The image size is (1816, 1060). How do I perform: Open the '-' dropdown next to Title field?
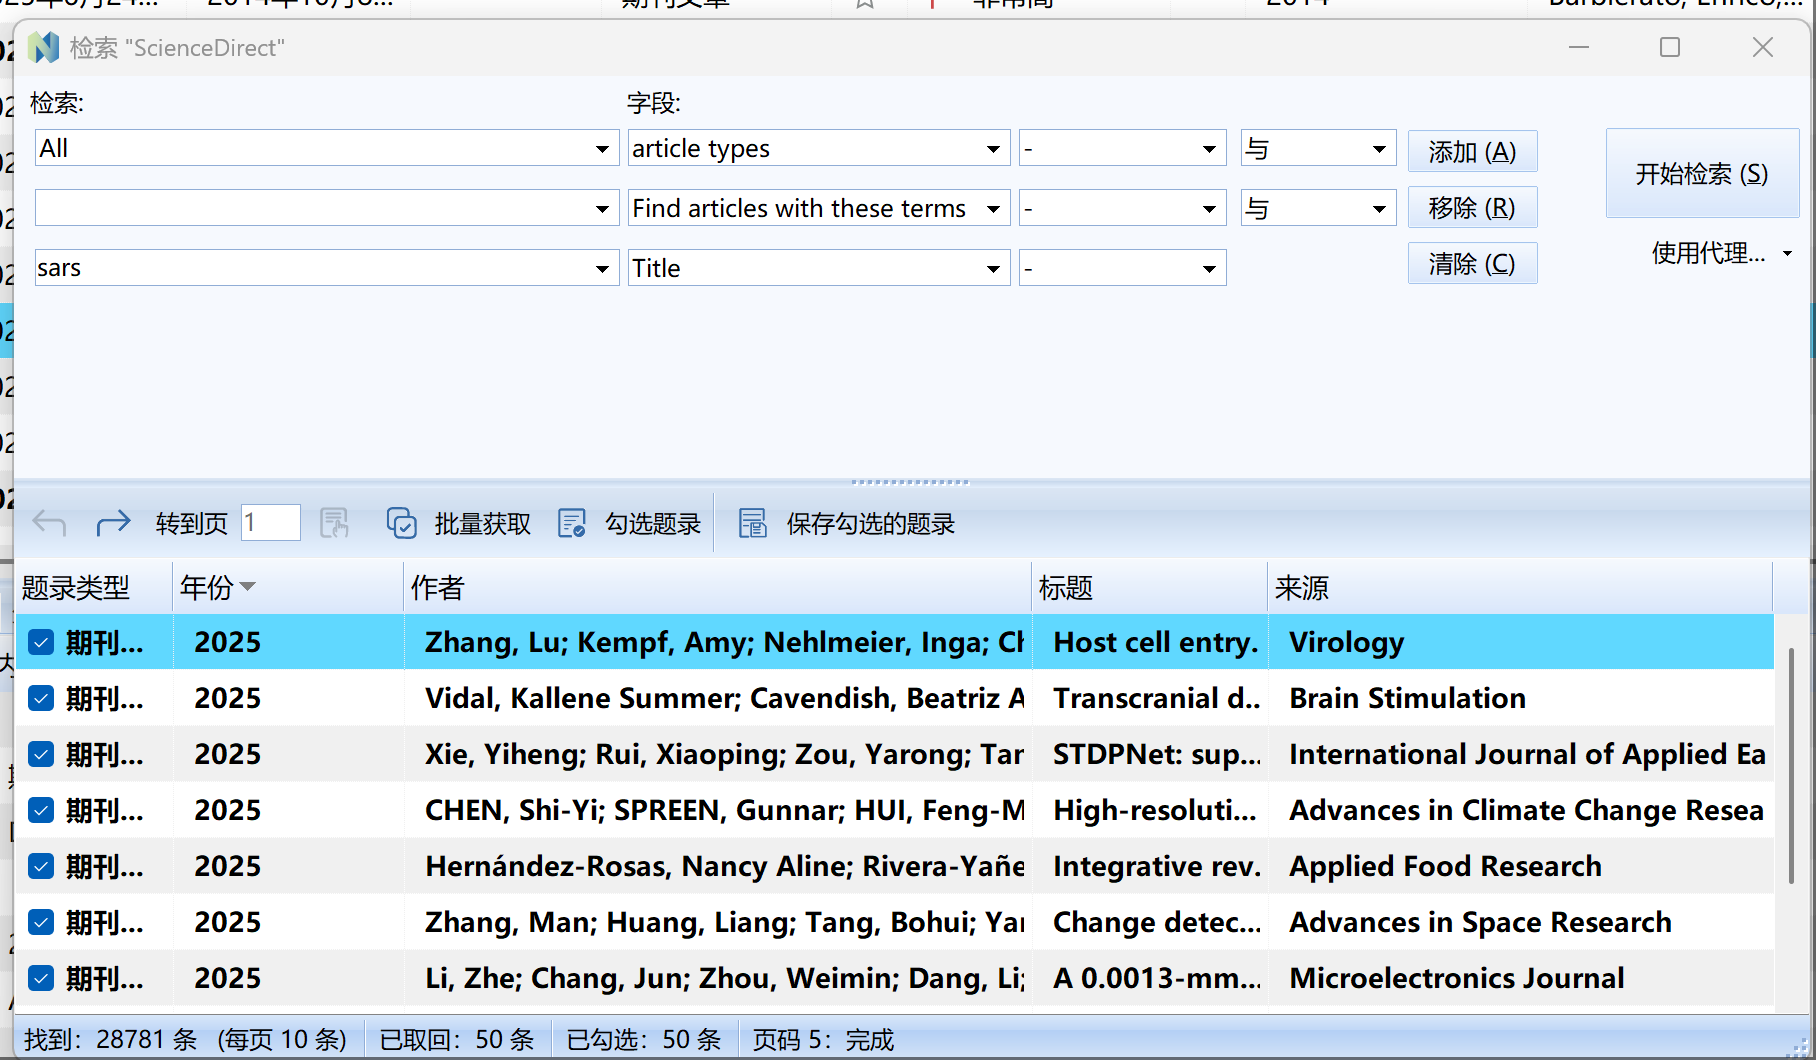[x=1209, y=269]
